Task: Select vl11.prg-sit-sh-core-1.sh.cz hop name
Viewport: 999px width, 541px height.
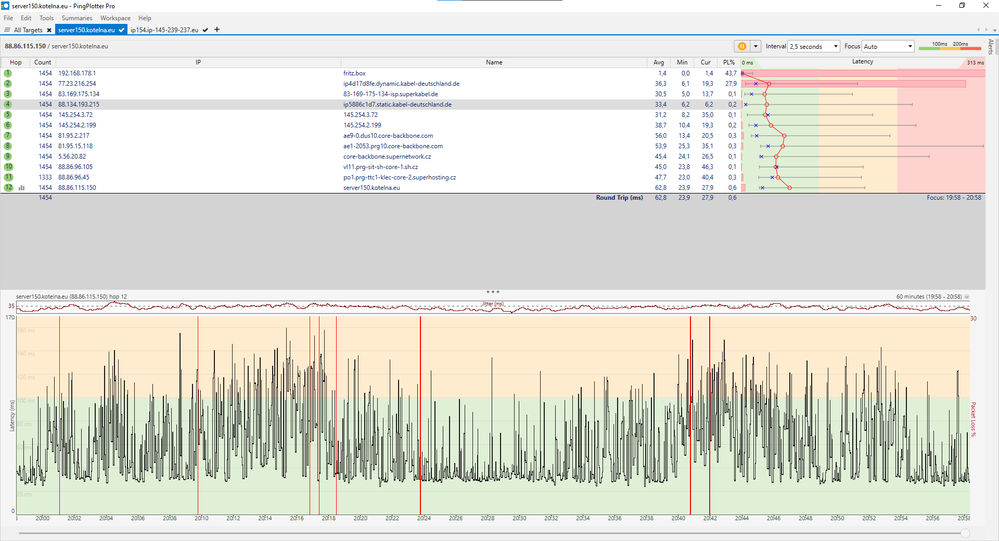Action: pyautogui.click(x=380, y=167)
